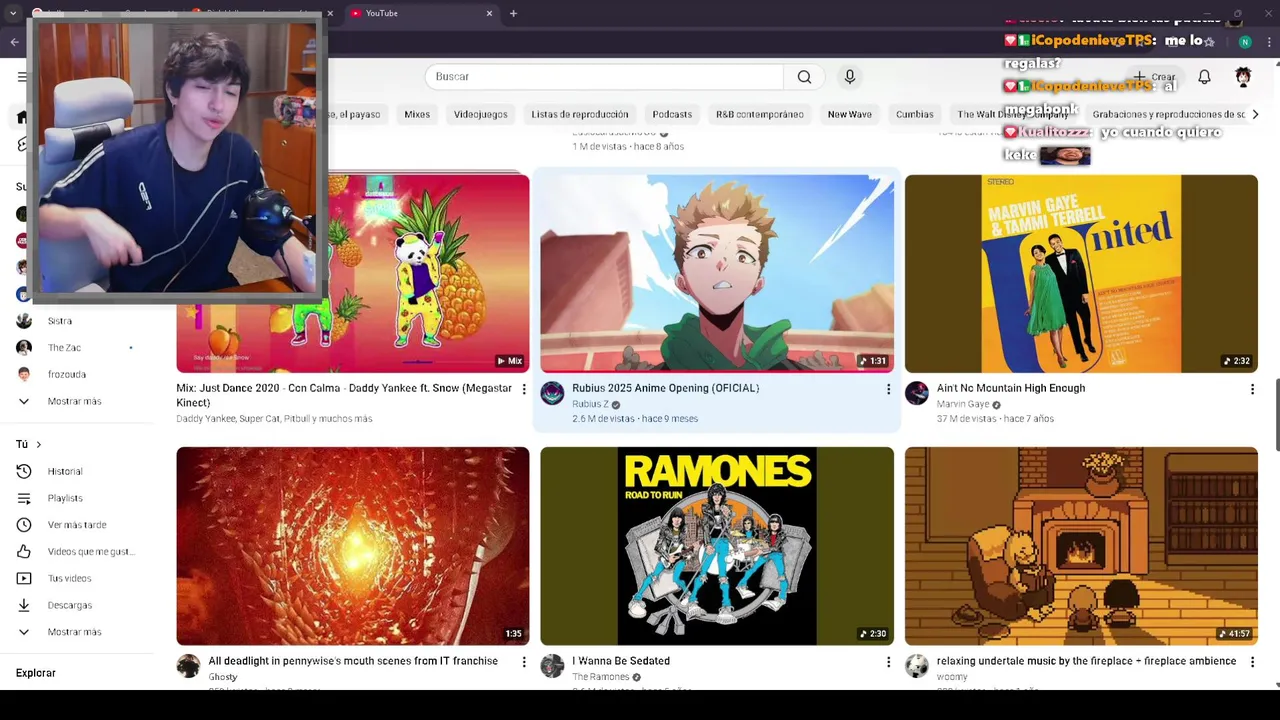Click the Crear button
The width and height of the screenshot is (1280, 720).
[1154, 77]
